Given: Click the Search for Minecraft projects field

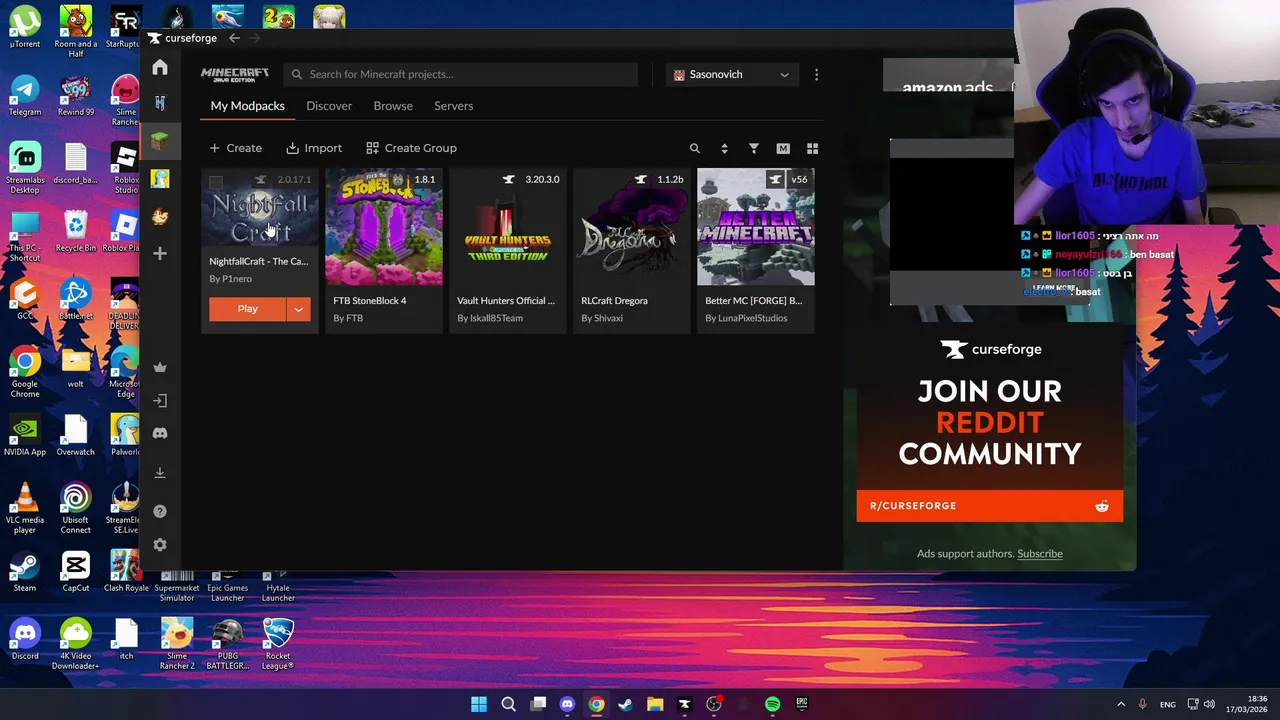Looking at the screenshot, I should click(461, 74).
